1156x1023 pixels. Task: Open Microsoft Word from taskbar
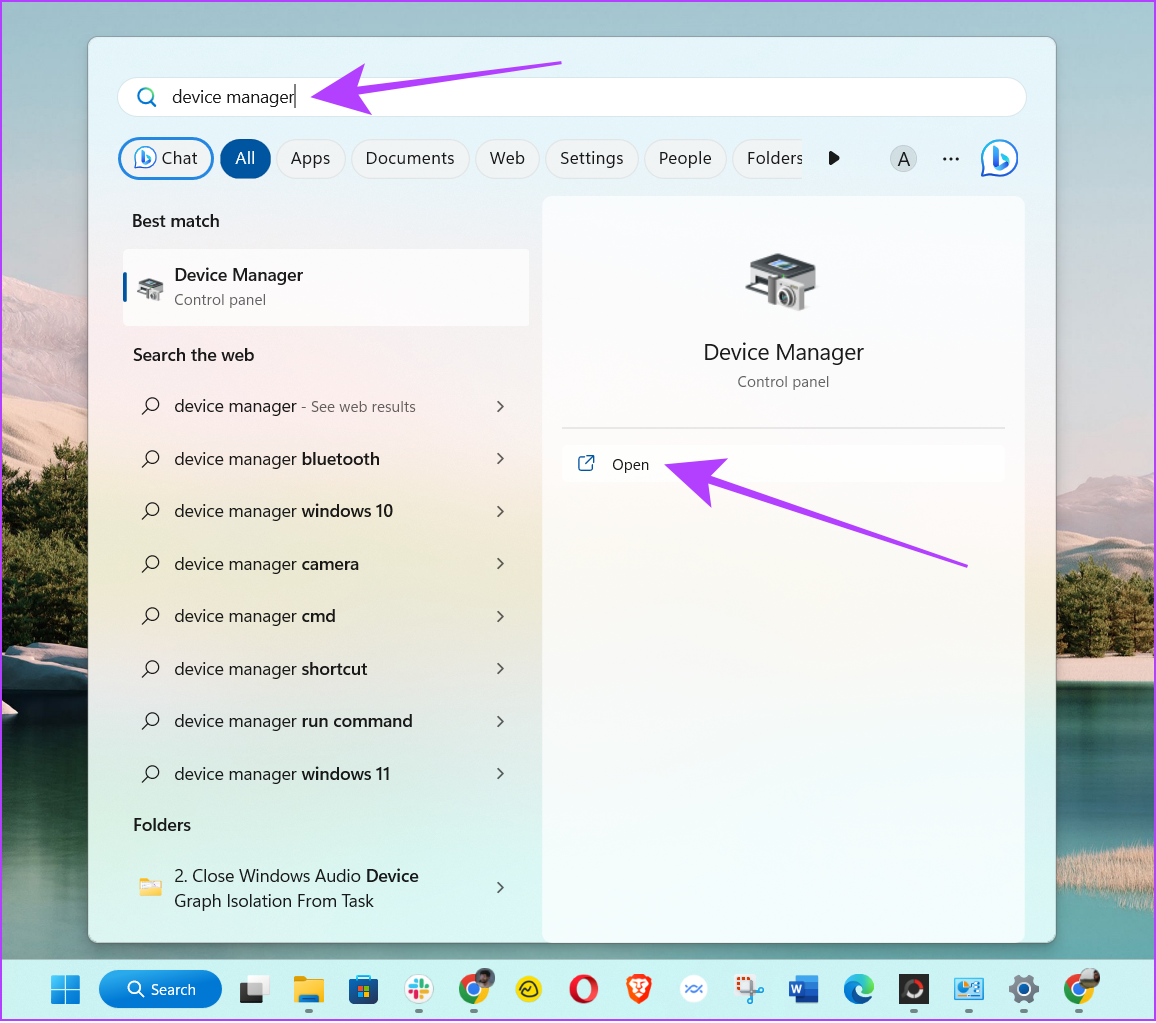[x=804, y=989]
